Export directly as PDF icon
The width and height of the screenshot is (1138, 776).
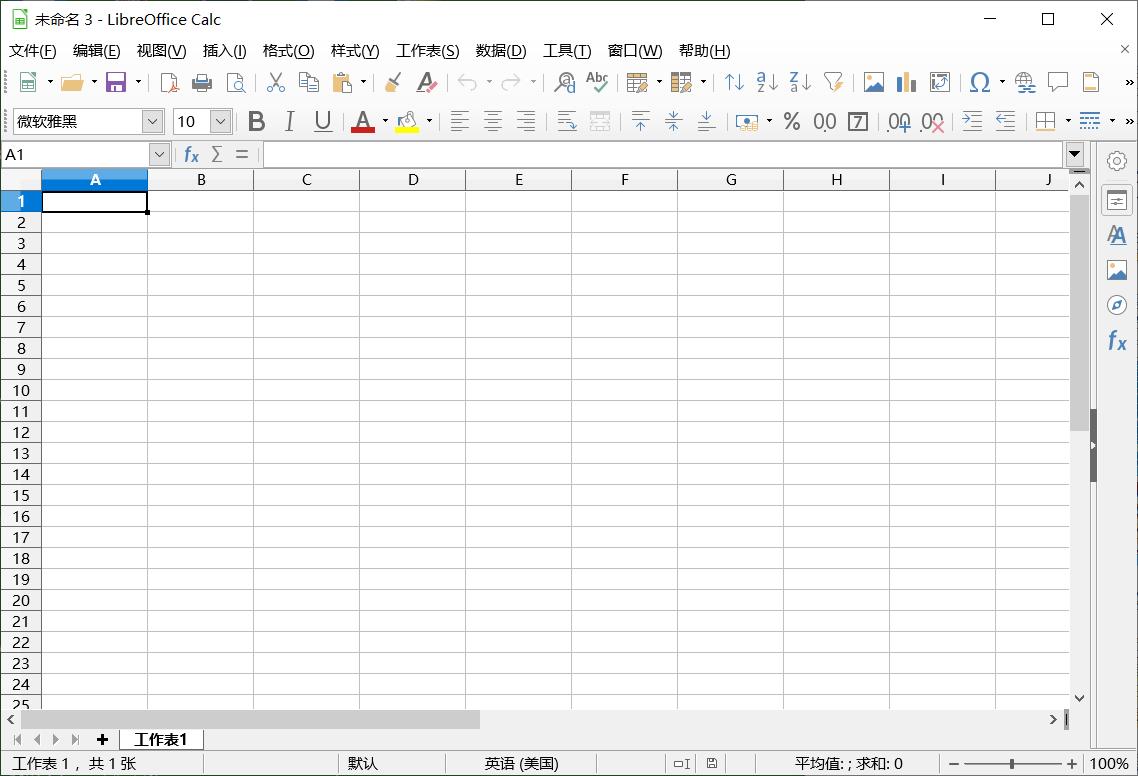pyautogui.click(x=169, y=82)
